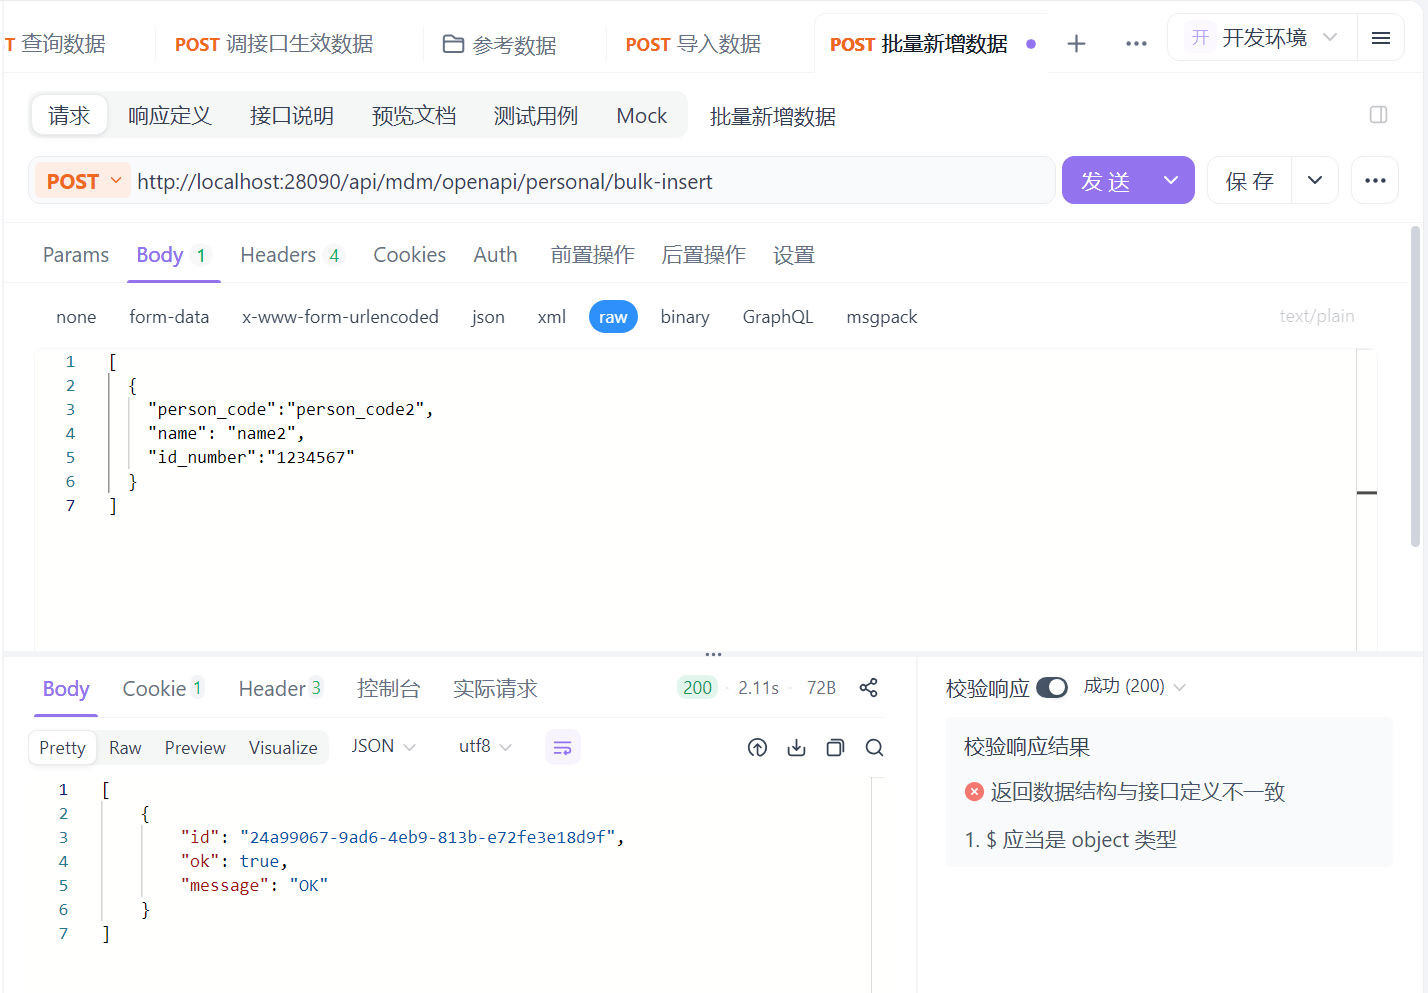Click the upload response icon

click(757, 748)
